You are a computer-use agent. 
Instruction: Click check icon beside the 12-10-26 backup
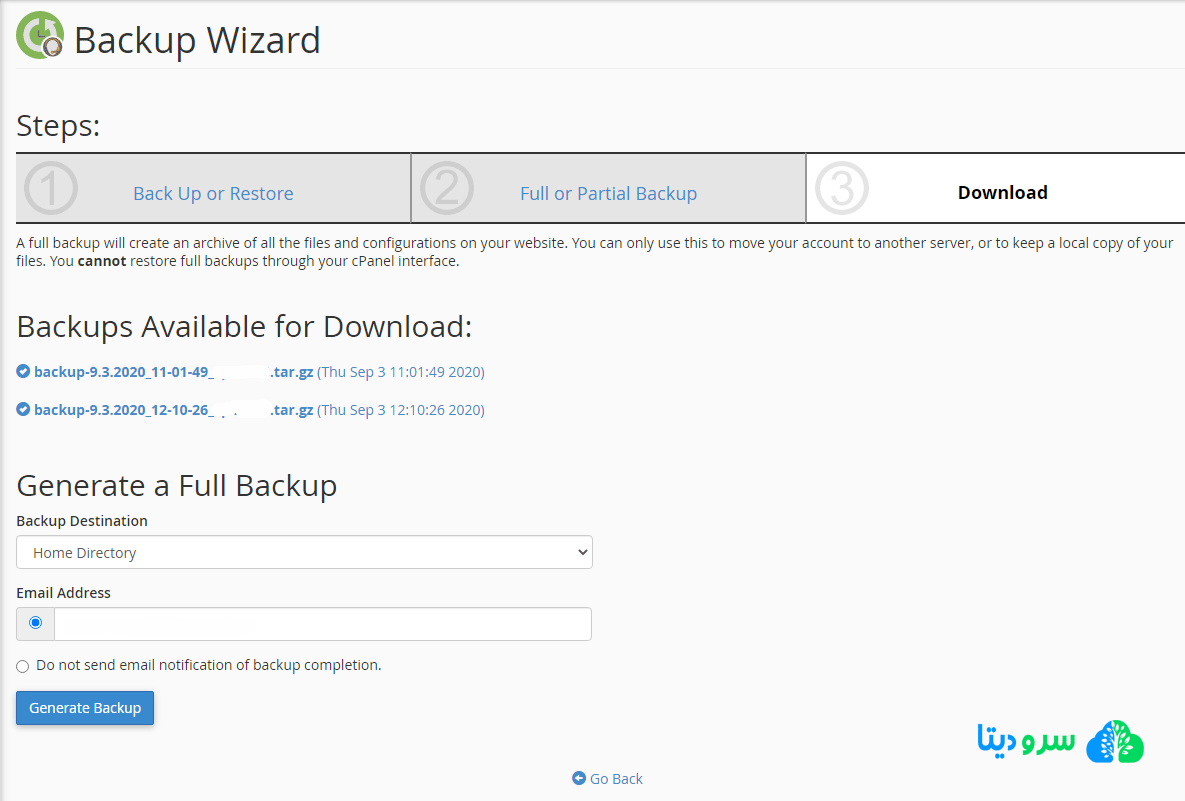23,410
